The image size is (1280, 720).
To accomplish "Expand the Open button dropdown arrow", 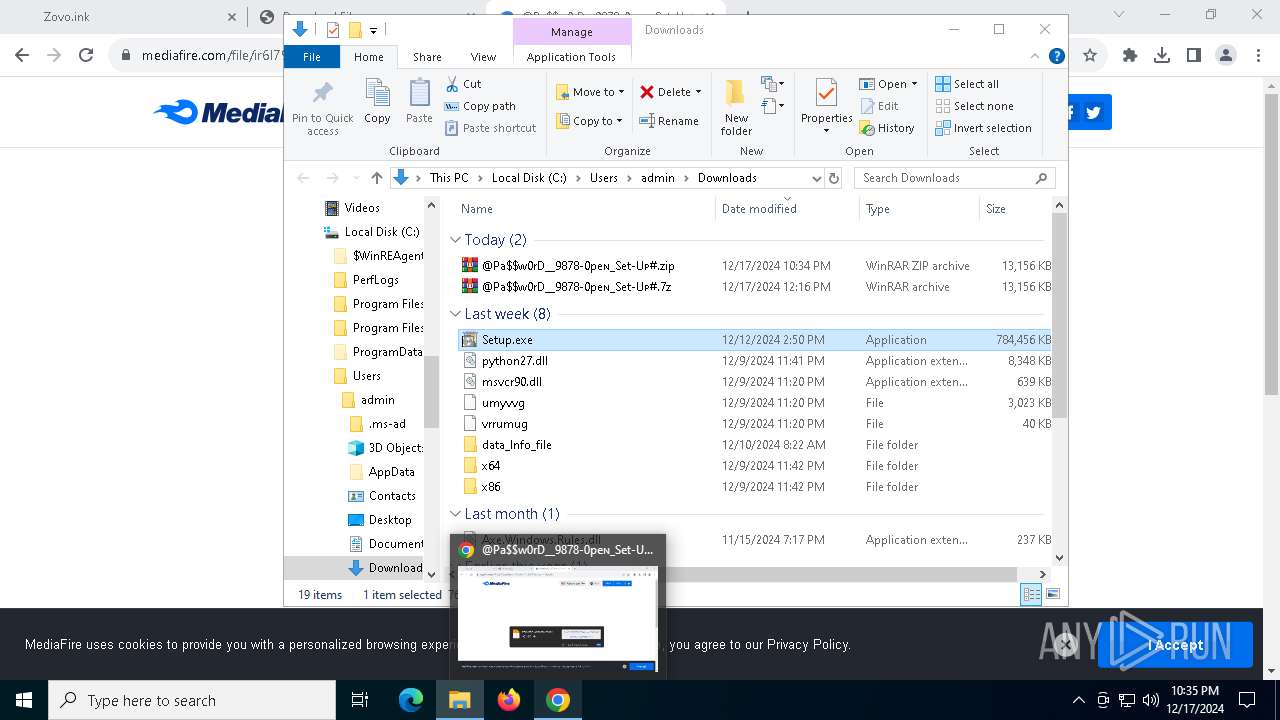I will [x=914, y=84].
